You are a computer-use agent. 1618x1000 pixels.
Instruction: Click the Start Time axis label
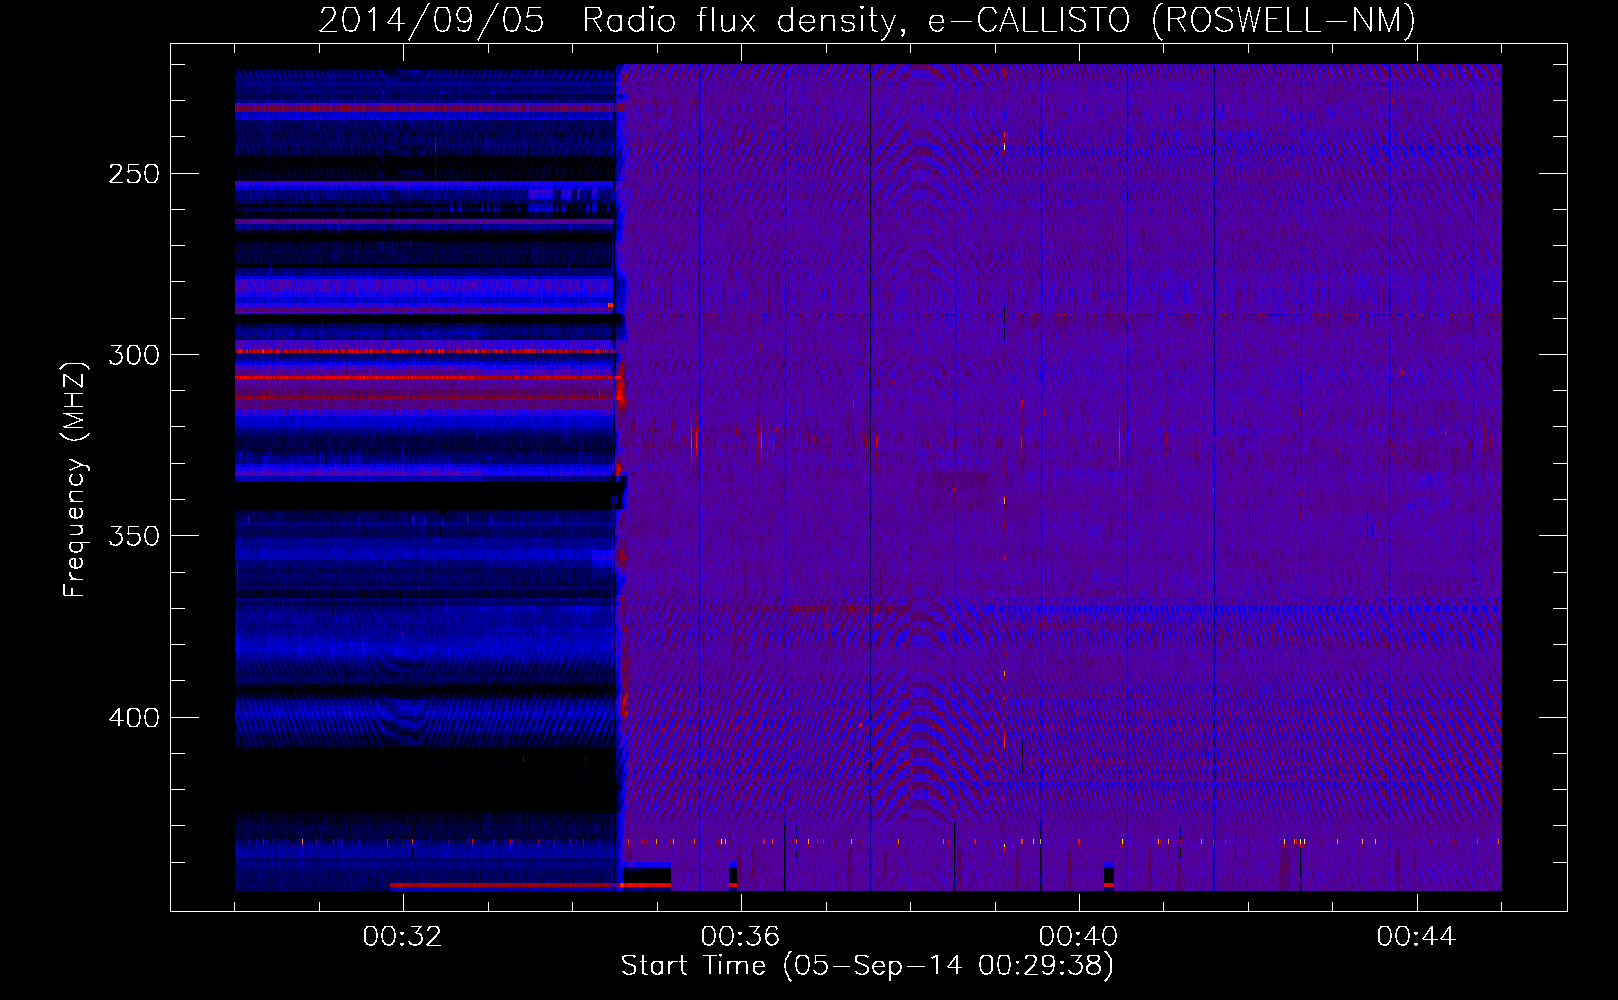coord(867,966)
